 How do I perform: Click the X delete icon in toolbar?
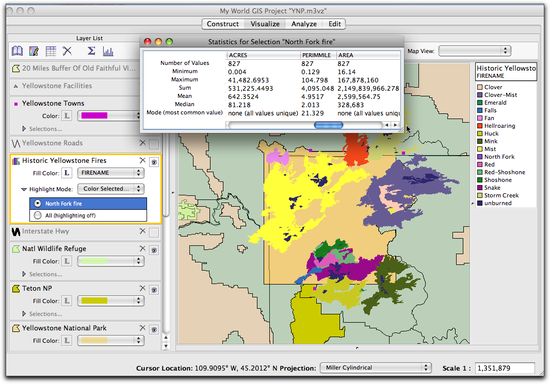click(67, 51)
